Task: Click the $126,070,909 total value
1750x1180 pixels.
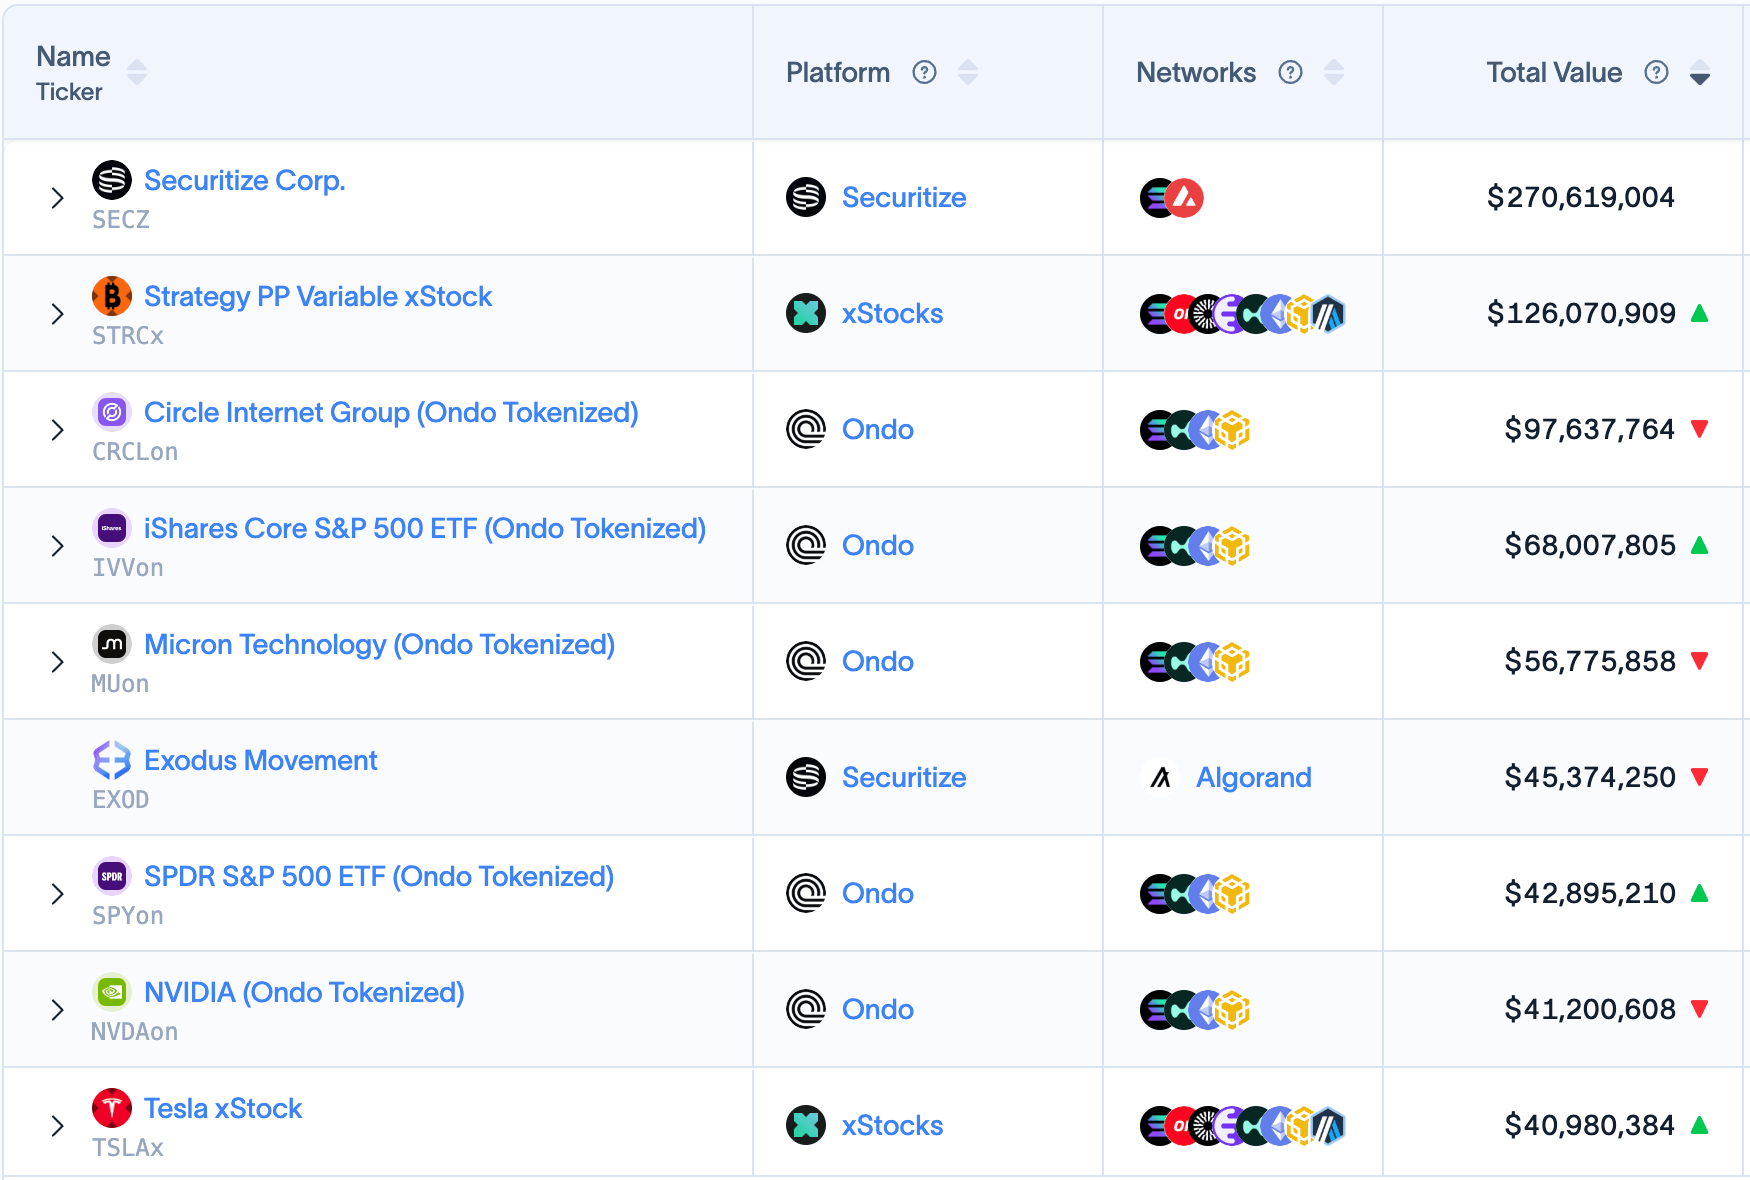Action: pos(1581,313)
